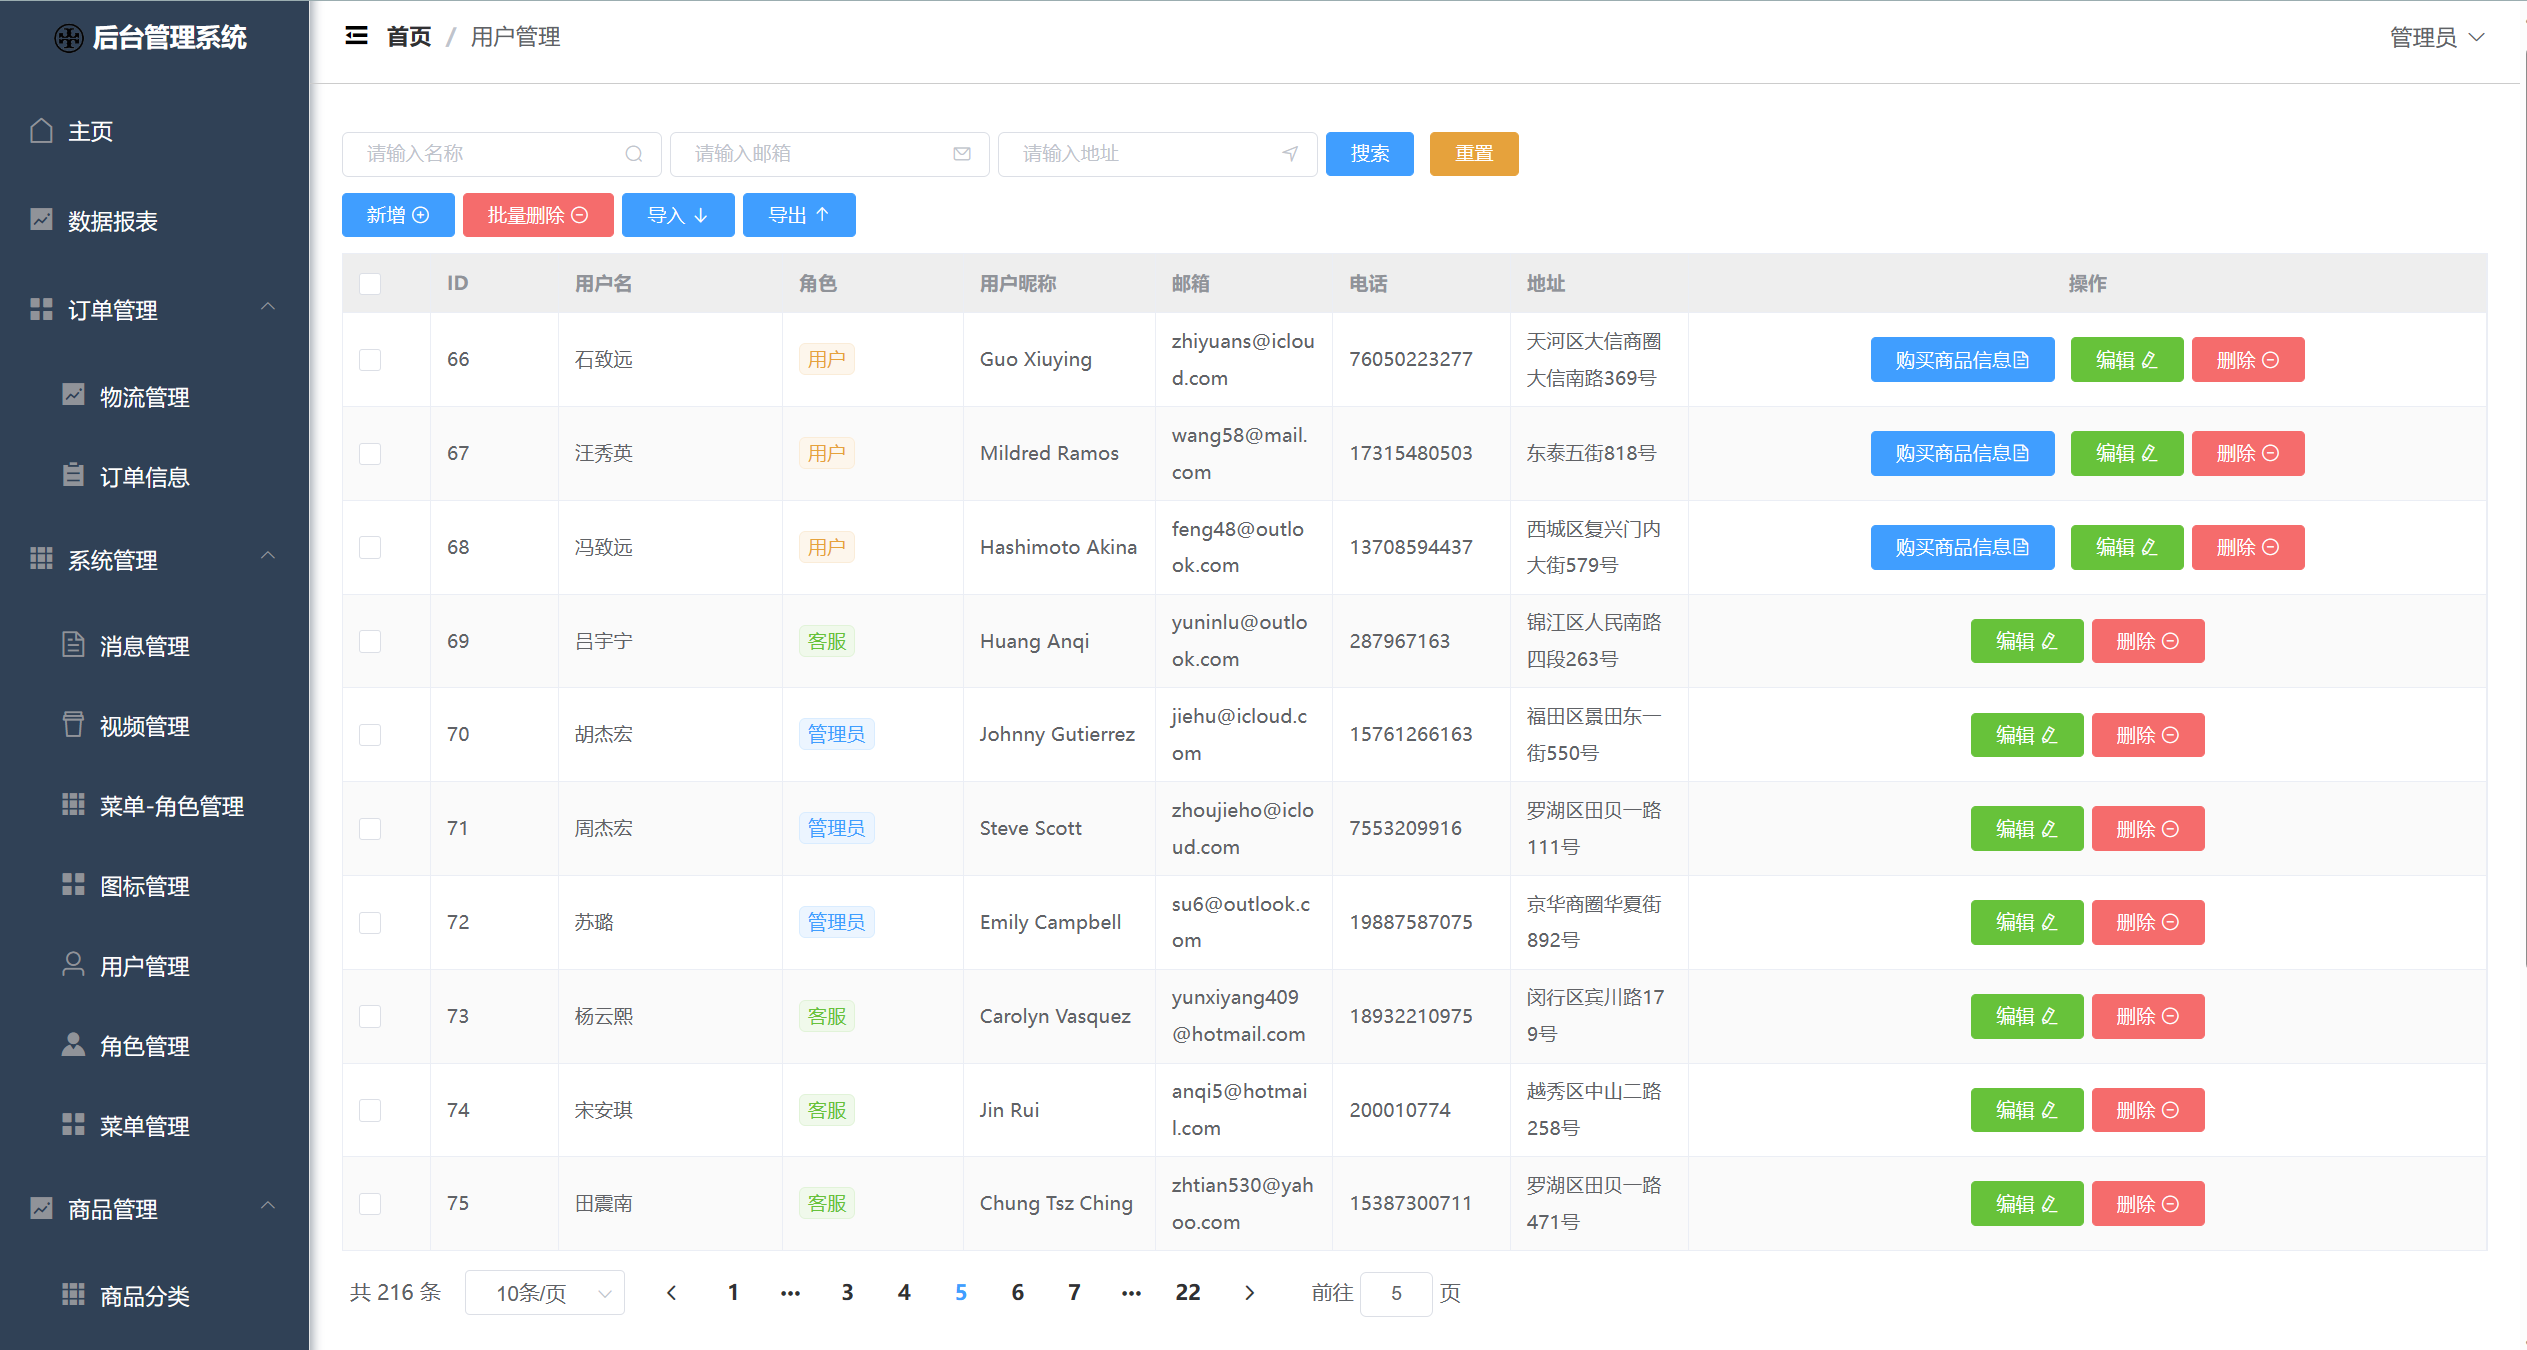Tick the checkbox for ID 72 苏璐
The height and width of the screenshot is (1350, 2527).
tap(370, 922)
